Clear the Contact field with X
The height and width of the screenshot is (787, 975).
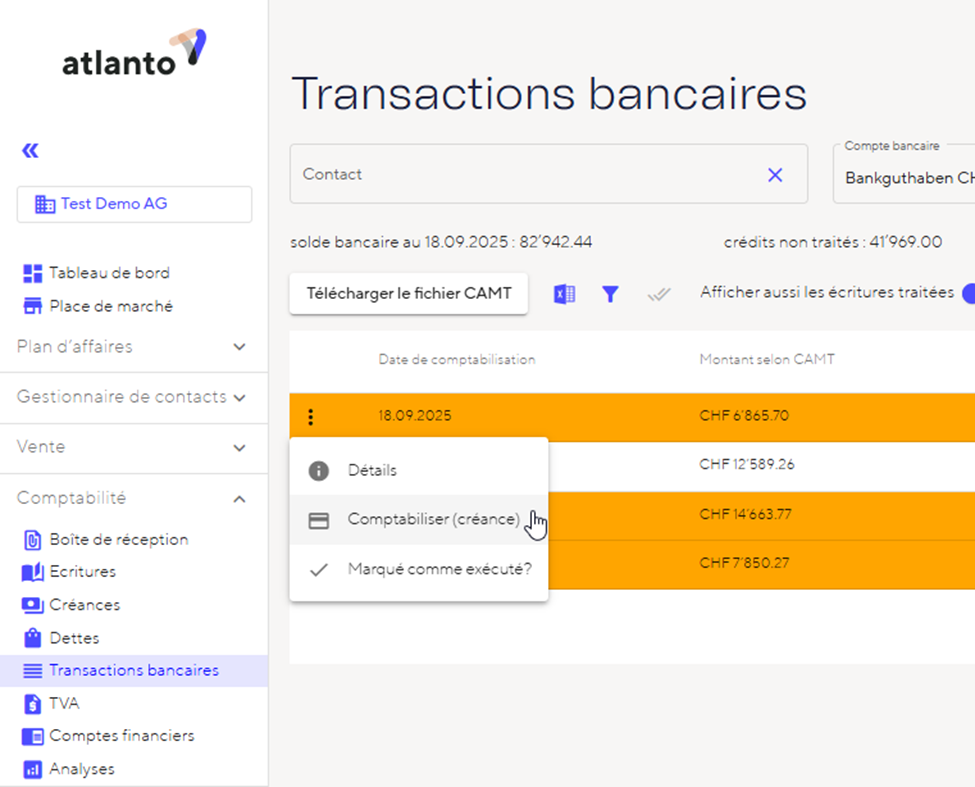coord(775,175)
